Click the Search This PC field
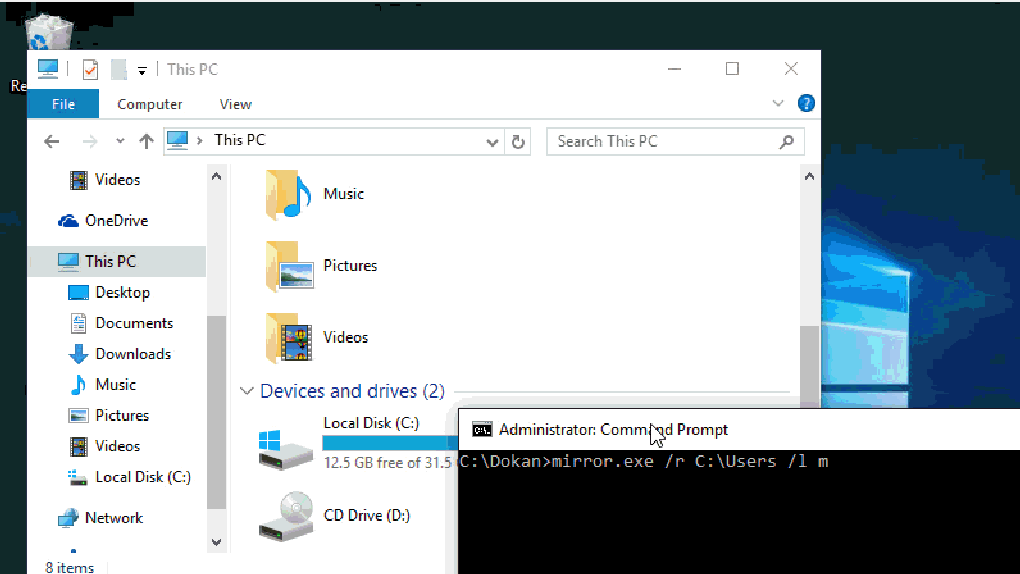This screenshot has height=574, width=1020. tap(675, 141)
